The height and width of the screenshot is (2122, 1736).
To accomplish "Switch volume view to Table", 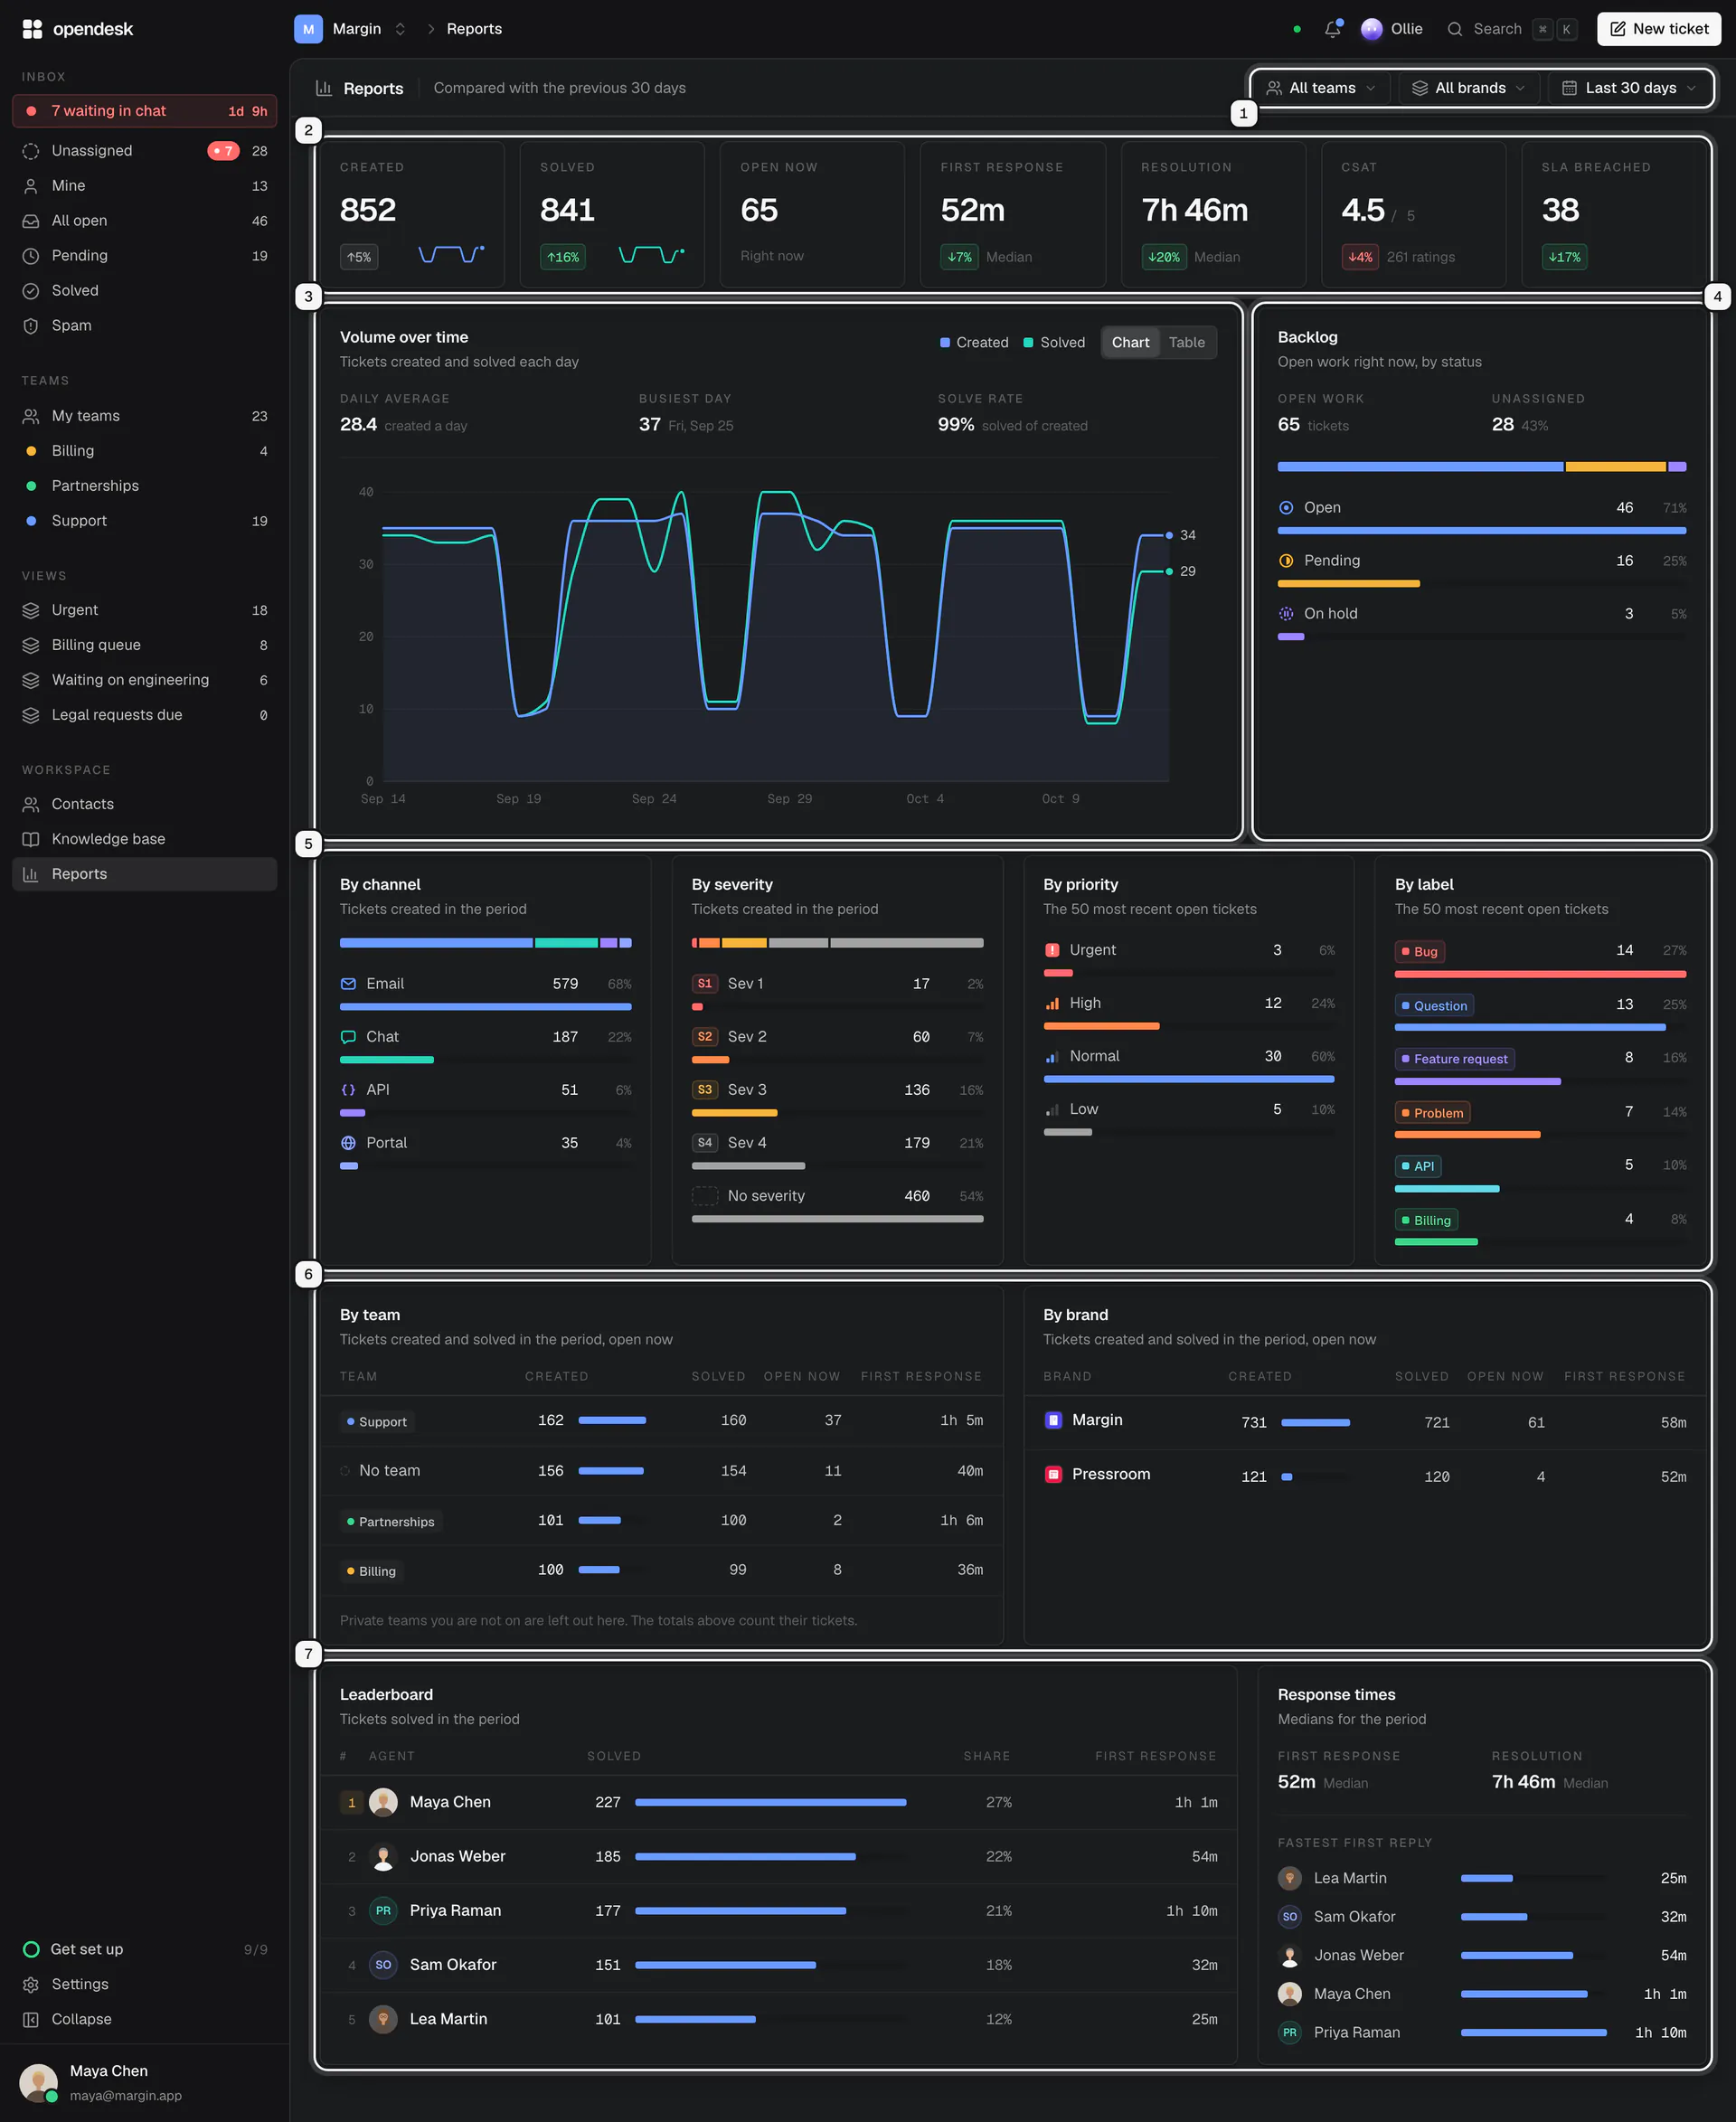I will point(1187,342).
